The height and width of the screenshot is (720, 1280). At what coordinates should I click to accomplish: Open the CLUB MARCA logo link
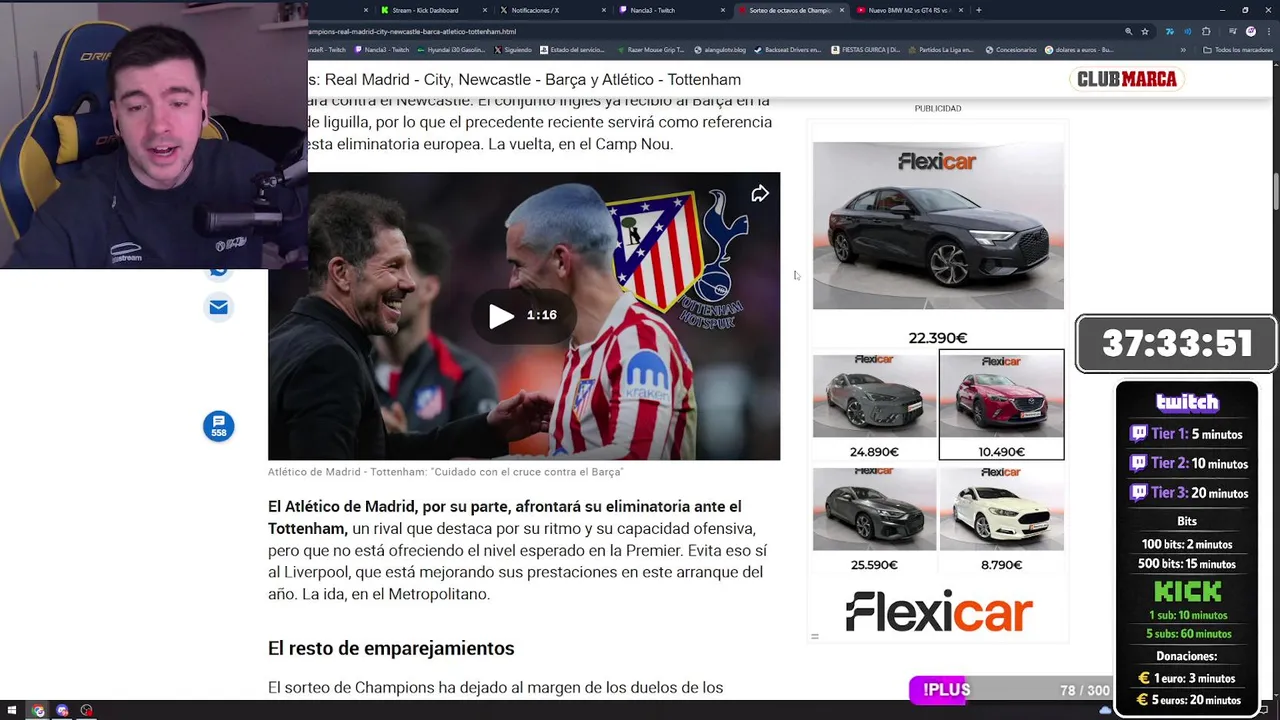click(x=1127, y=79)
